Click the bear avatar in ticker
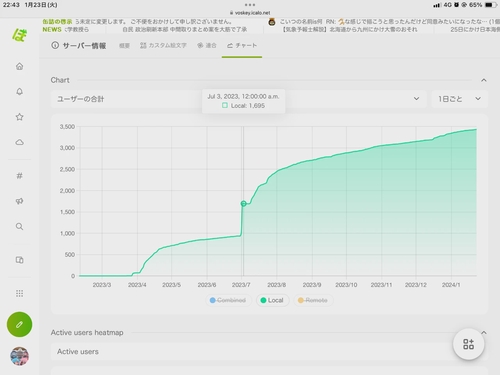This screenshot has height=375, width=500. pos(272,22)
